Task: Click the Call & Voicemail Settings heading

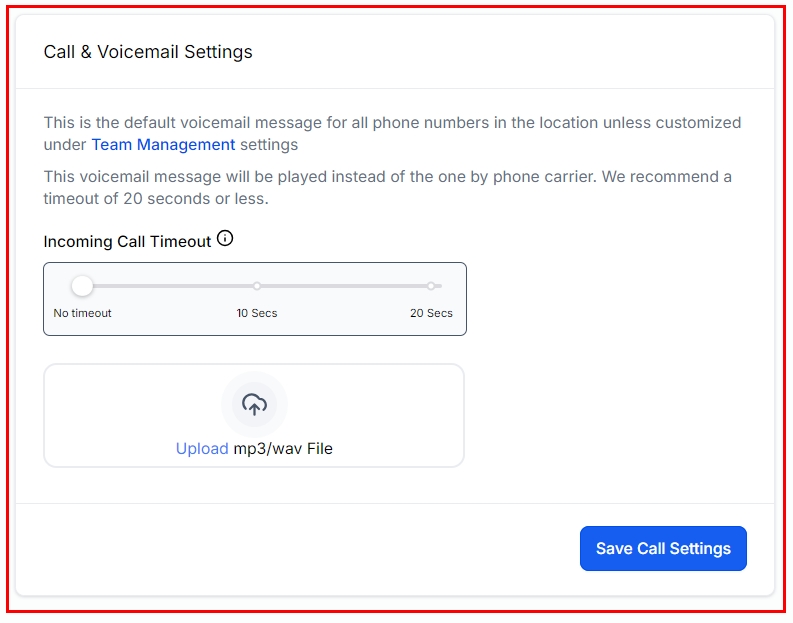Action: 148,52
